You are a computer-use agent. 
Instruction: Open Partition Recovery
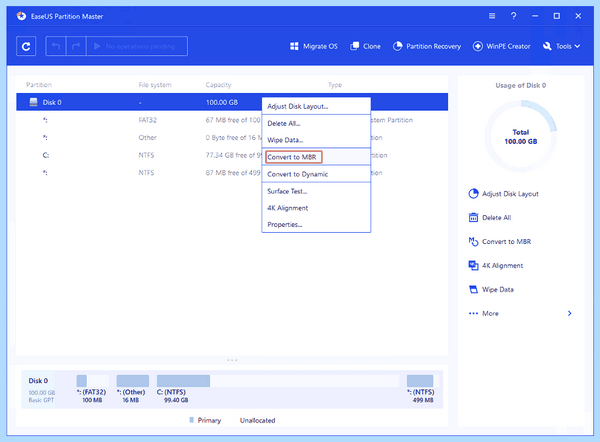tap(427, 46)
